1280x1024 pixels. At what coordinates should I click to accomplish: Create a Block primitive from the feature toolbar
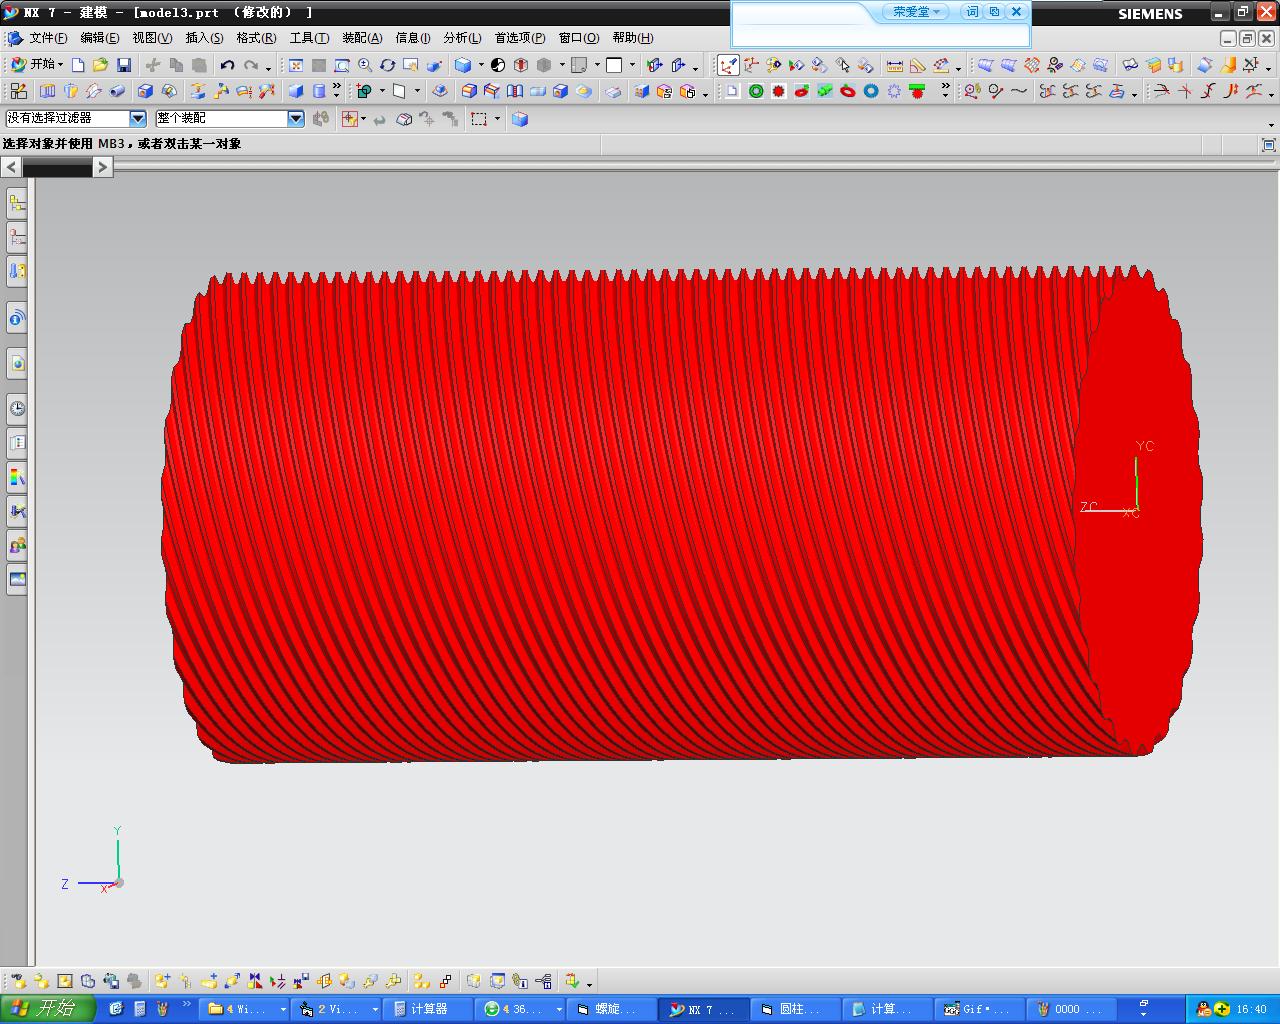point(296,91)
